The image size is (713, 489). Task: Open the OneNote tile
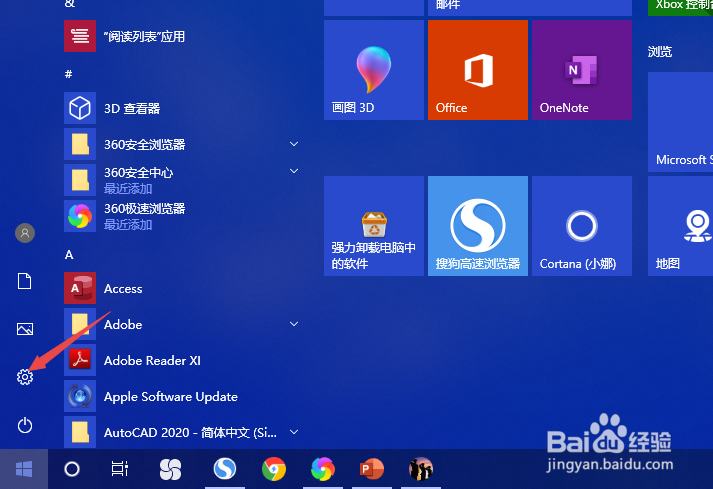tap(582, 70)
